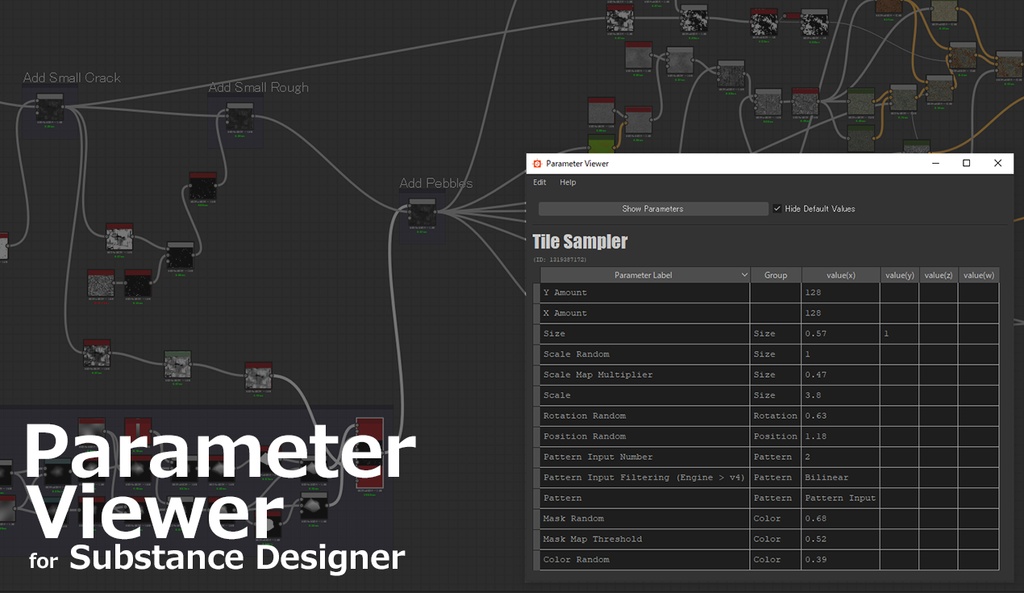Click the value(y) column header
Image resolution: width=1024 pixels, height=593 pixels.
tap(899, 275)
